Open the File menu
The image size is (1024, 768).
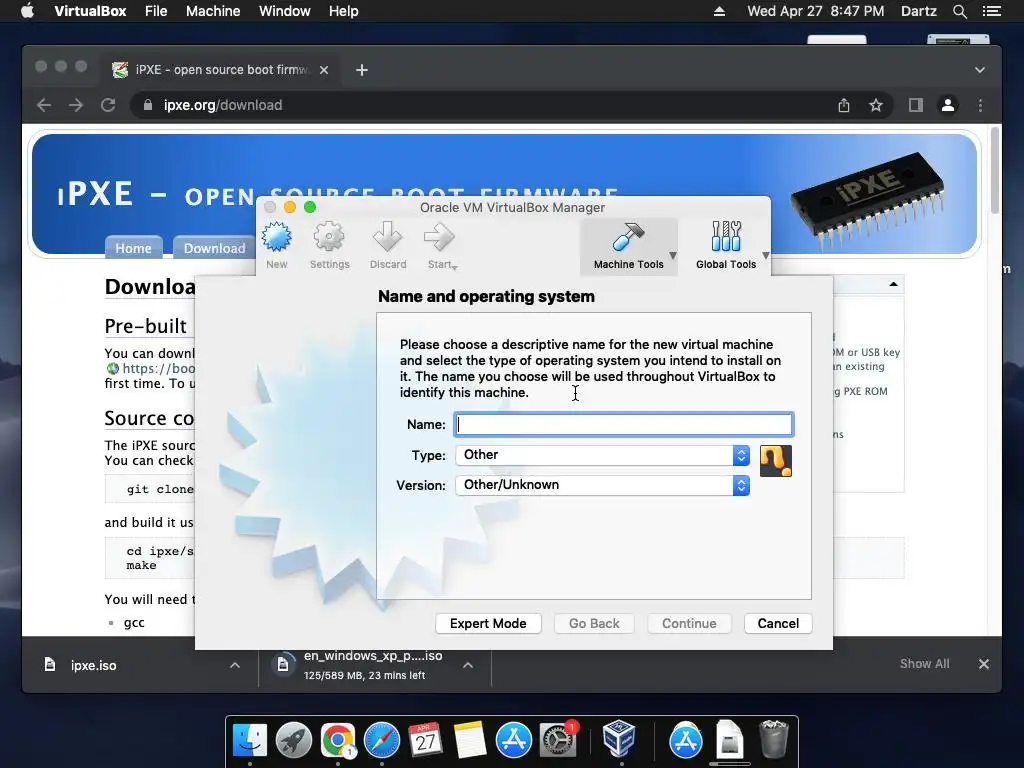[156, 11]
